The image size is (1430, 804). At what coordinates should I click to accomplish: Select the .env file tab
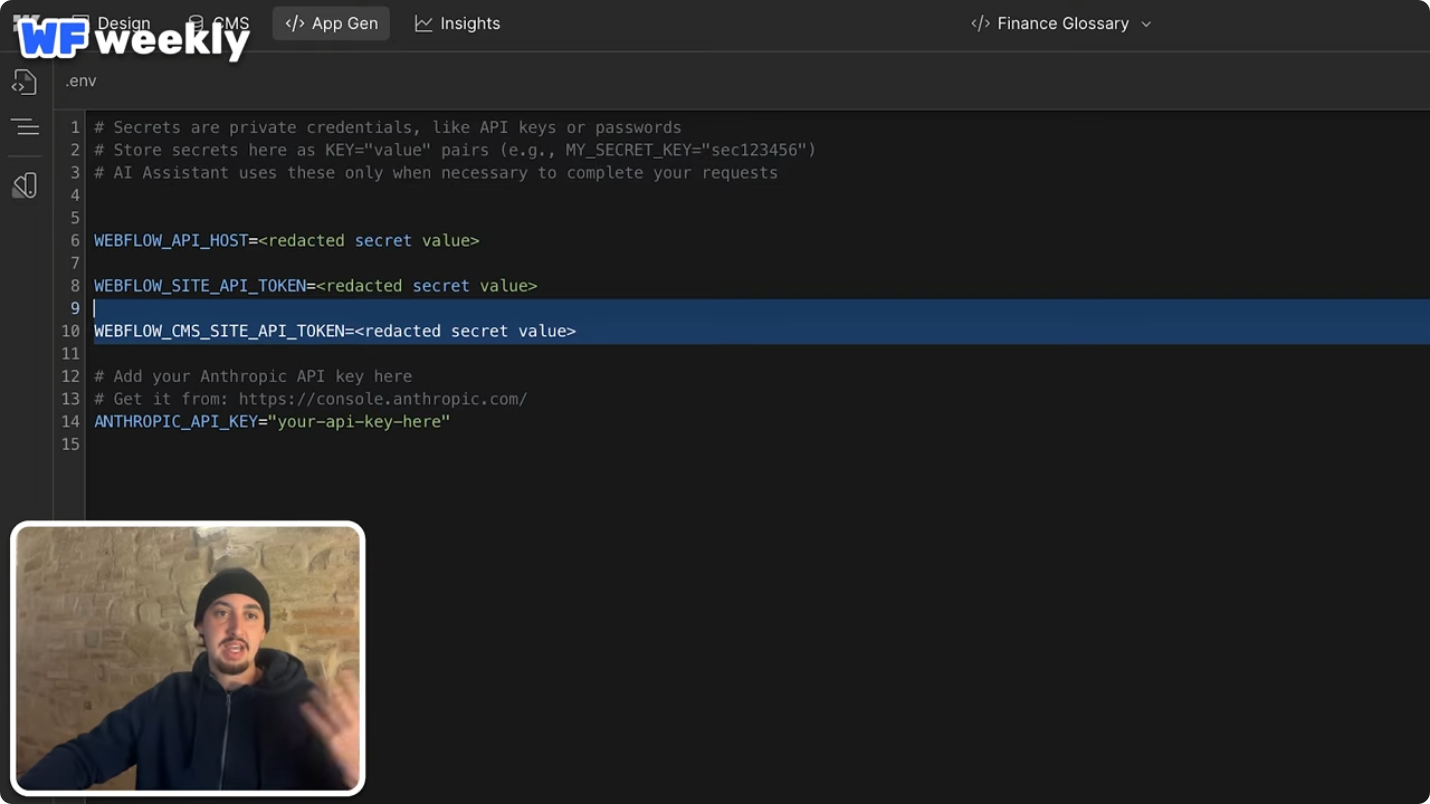pos(81,81)
